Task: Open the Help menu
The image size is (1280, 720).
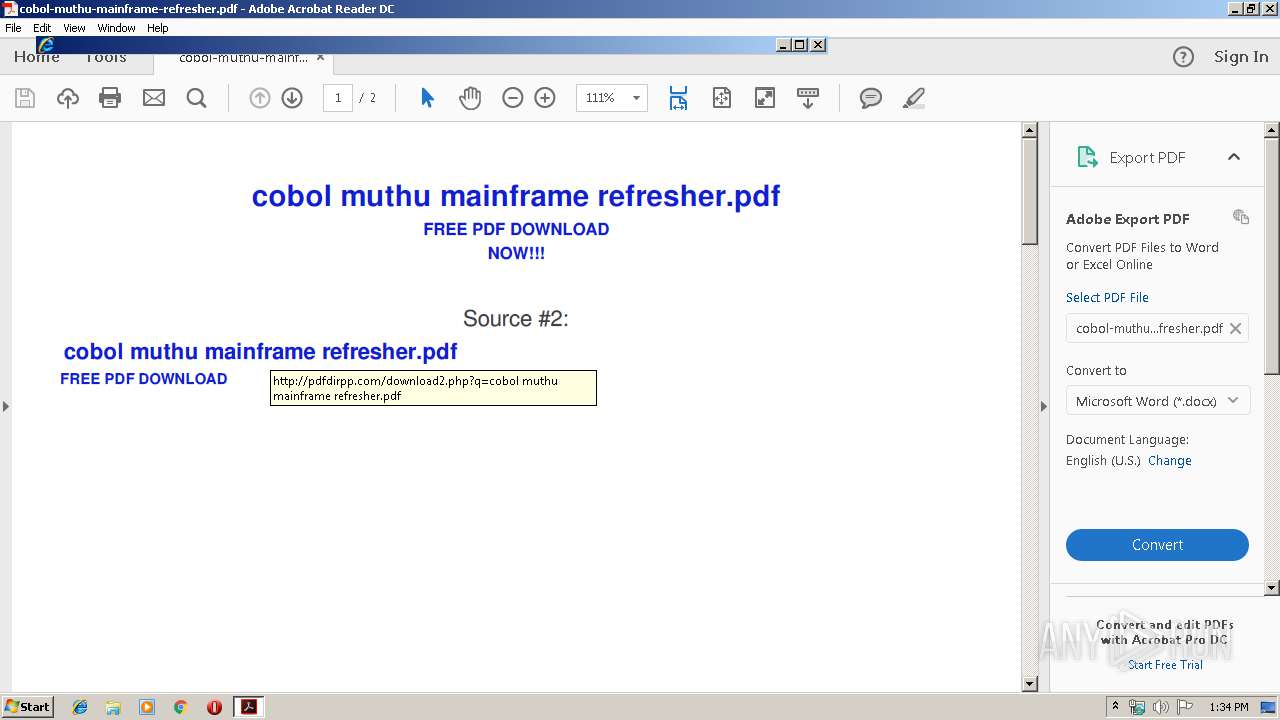Action: click(158, 28)
